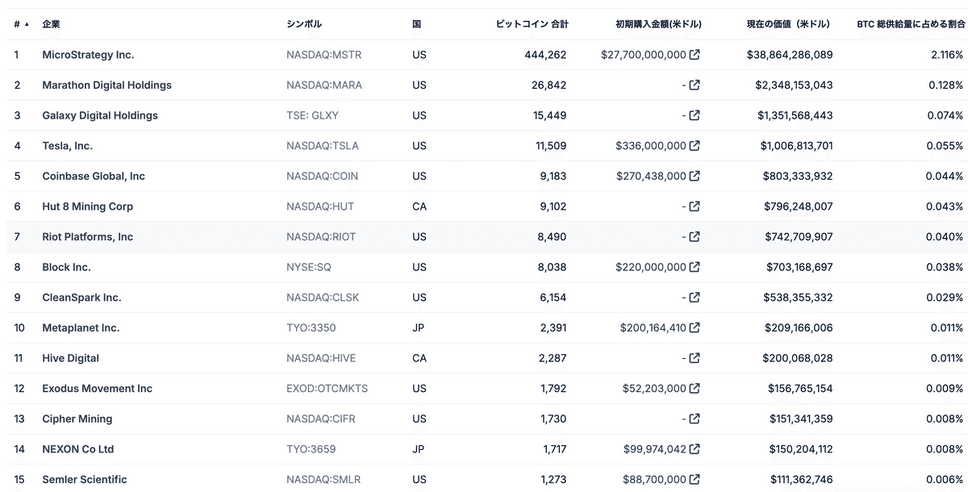Click the 国 column header
The width and height of the screenshot is (968, 492).
[416, 24]
